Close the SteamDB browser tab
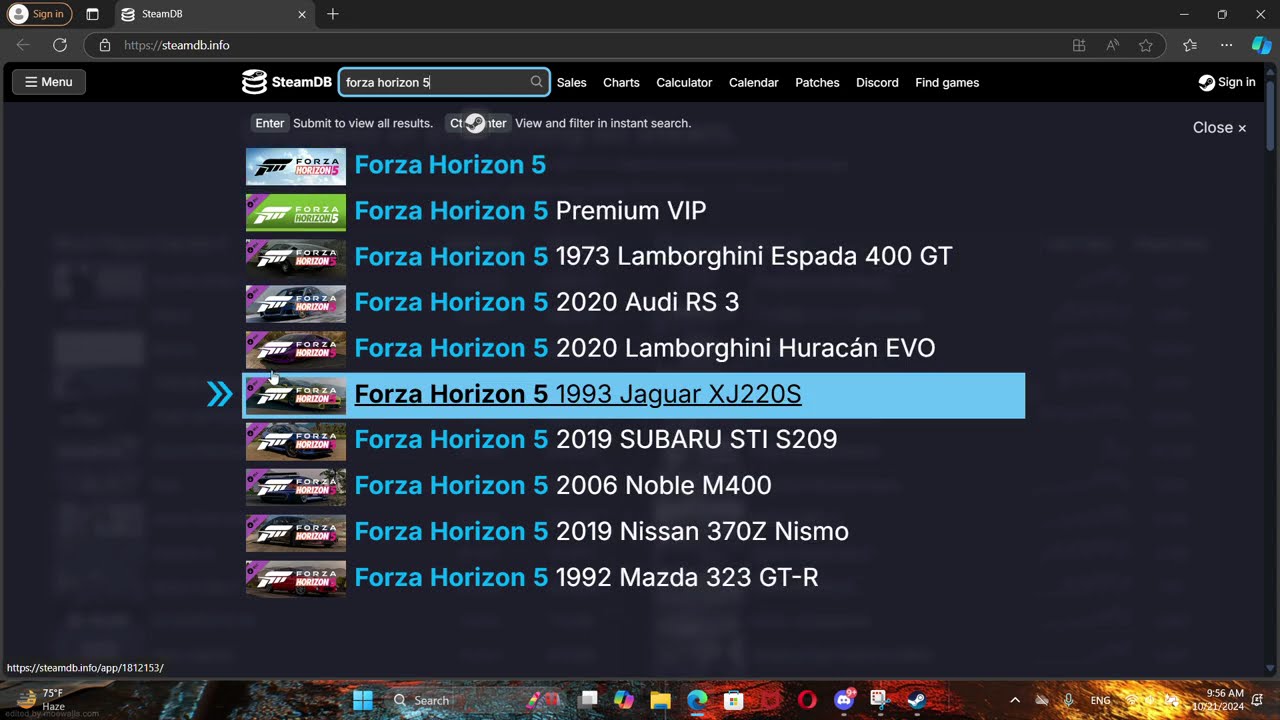Viewport: 1280px width, 720px height. pyautogui.click(x=302, y=14)
